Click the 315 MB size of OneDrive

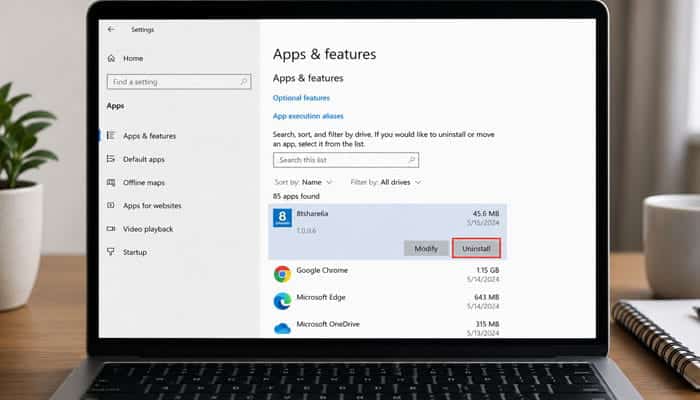click(x=487, y=324)
